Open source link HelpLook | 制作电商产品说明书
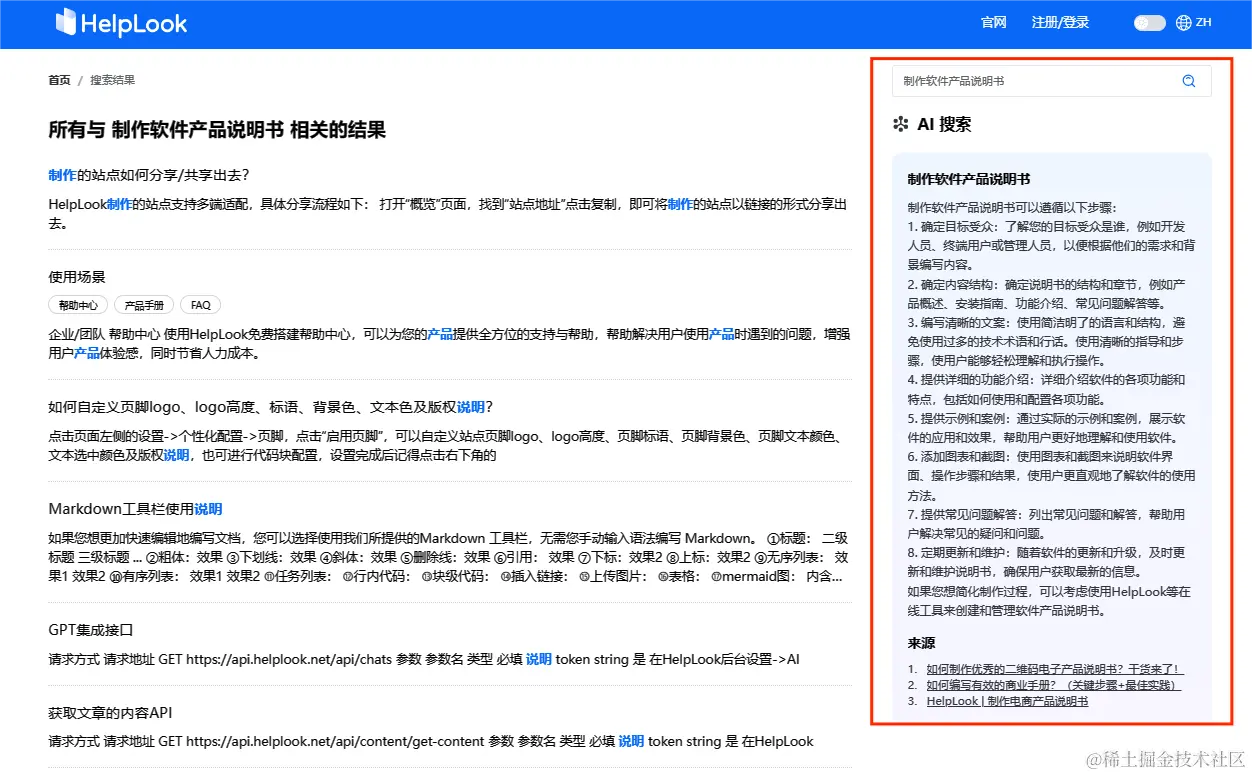Image resolution: width=1252 pixels, height=776 pixels. [1007, 701]
